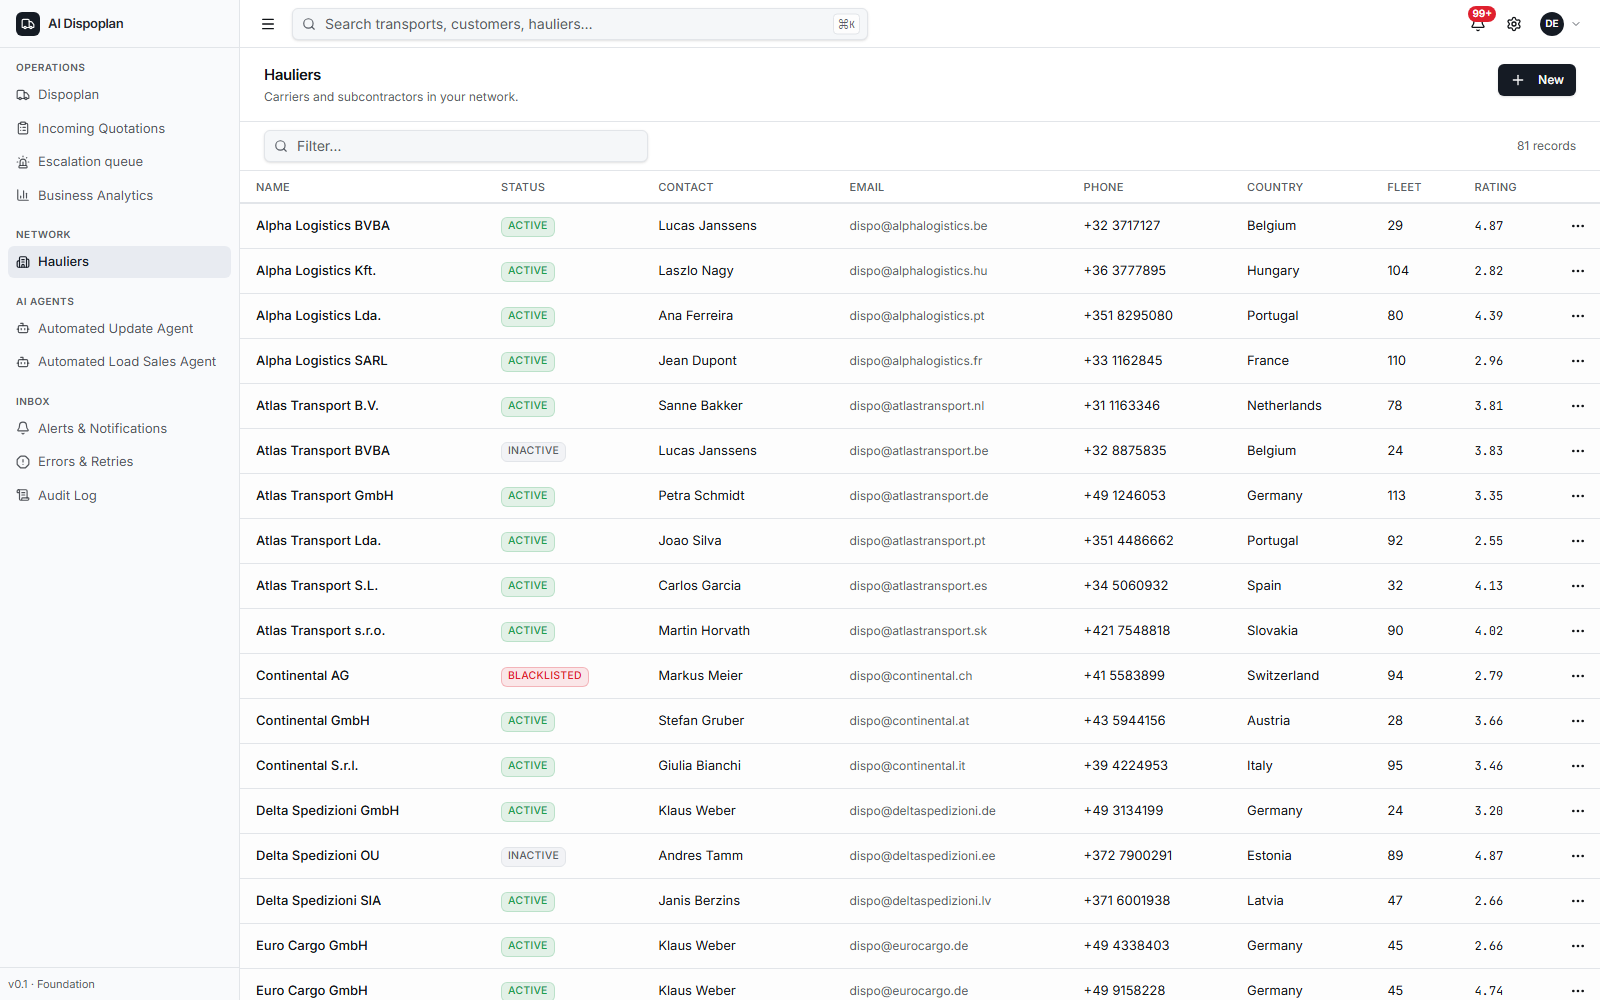1600x1000 pixels.
Task: Open row actions for Atlas Transport GmbH
Action: coord(1578,496)
